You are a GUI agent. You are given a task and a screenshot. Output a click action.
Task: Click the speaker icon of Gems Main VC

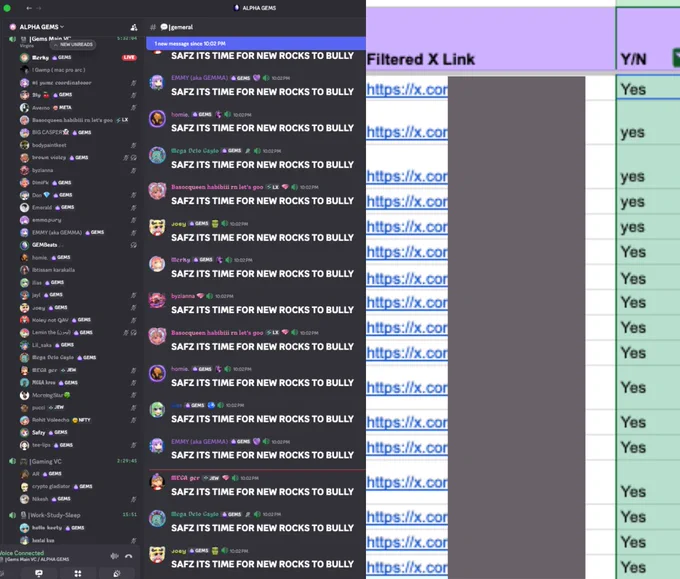[13, 39]
